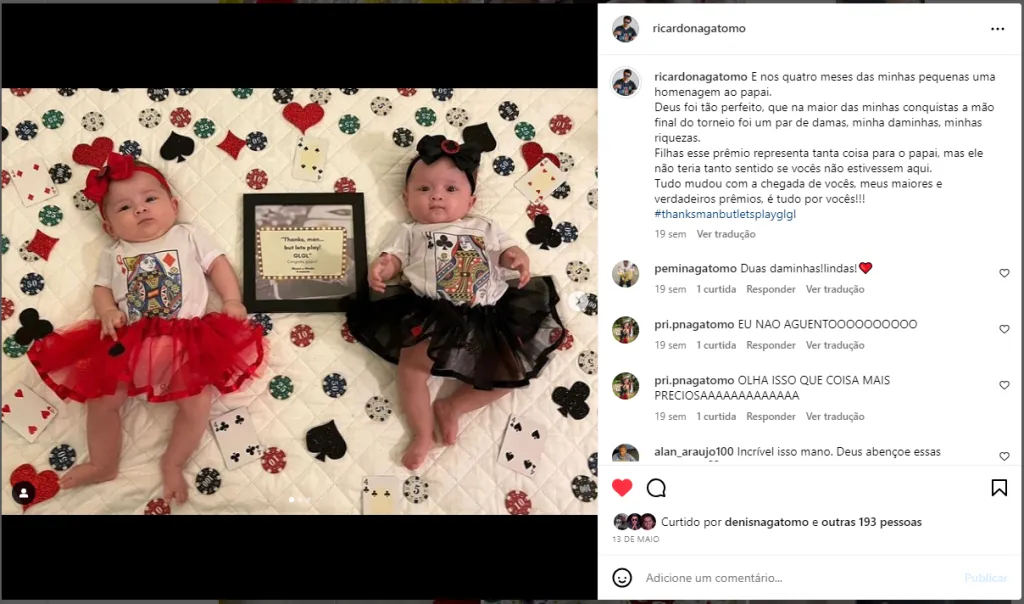
Task: Click the #thanksmanbutletsplayglgl hashtag
Action: [725, 214]
